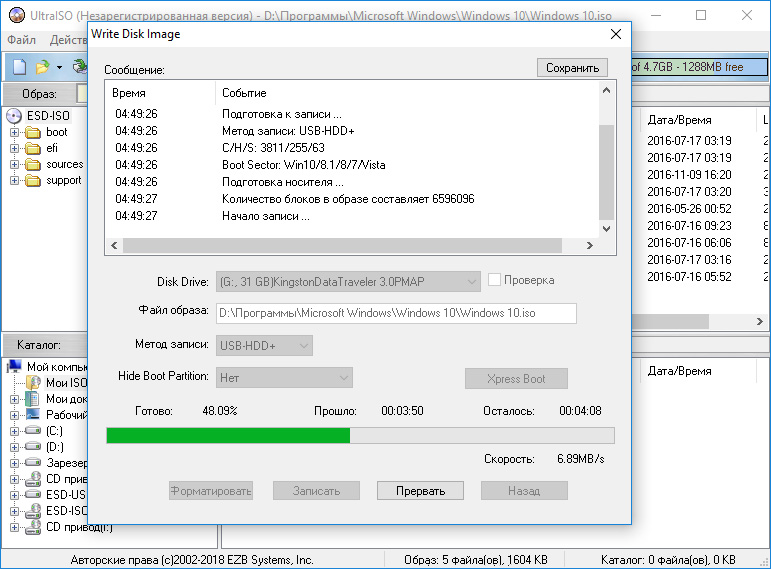Screen dimensions: 771x569
Task: Expand the CD привод(I:) node
Action: tap(14, 528)
